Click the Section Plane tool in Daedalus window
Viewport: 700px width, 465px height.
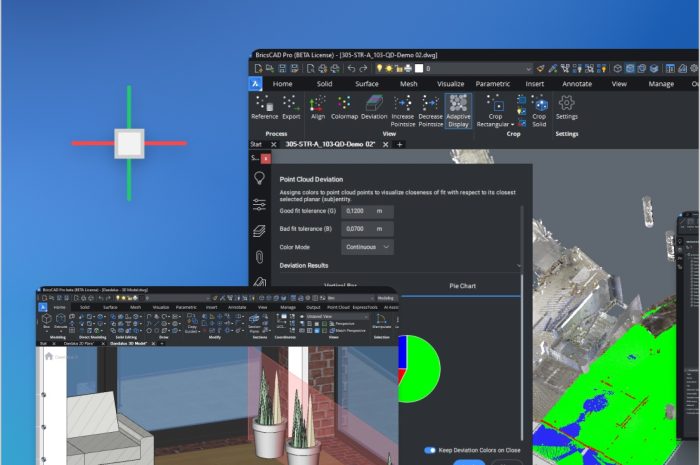pos(254,323)
